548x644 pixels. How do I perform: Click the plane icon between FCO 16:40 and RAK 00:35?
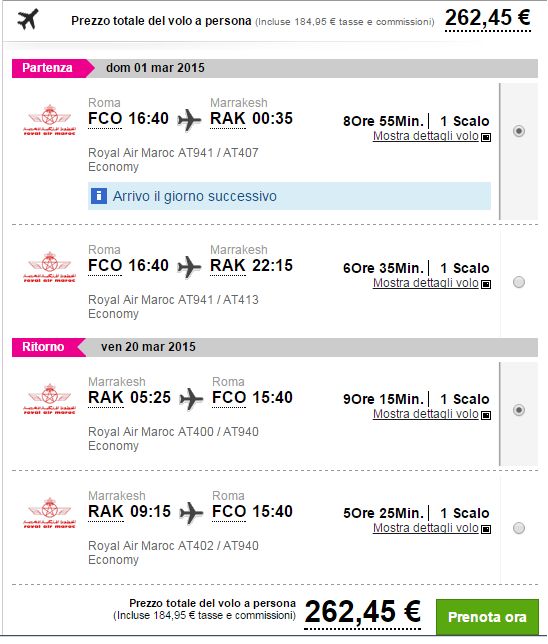(189, 120)
